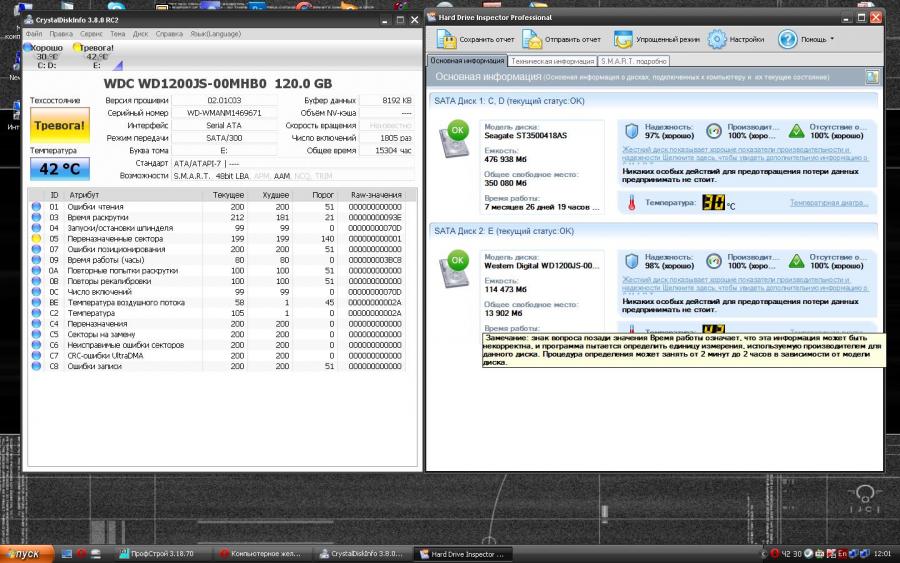Click blue status circle for Время раскрутки row

36,218
